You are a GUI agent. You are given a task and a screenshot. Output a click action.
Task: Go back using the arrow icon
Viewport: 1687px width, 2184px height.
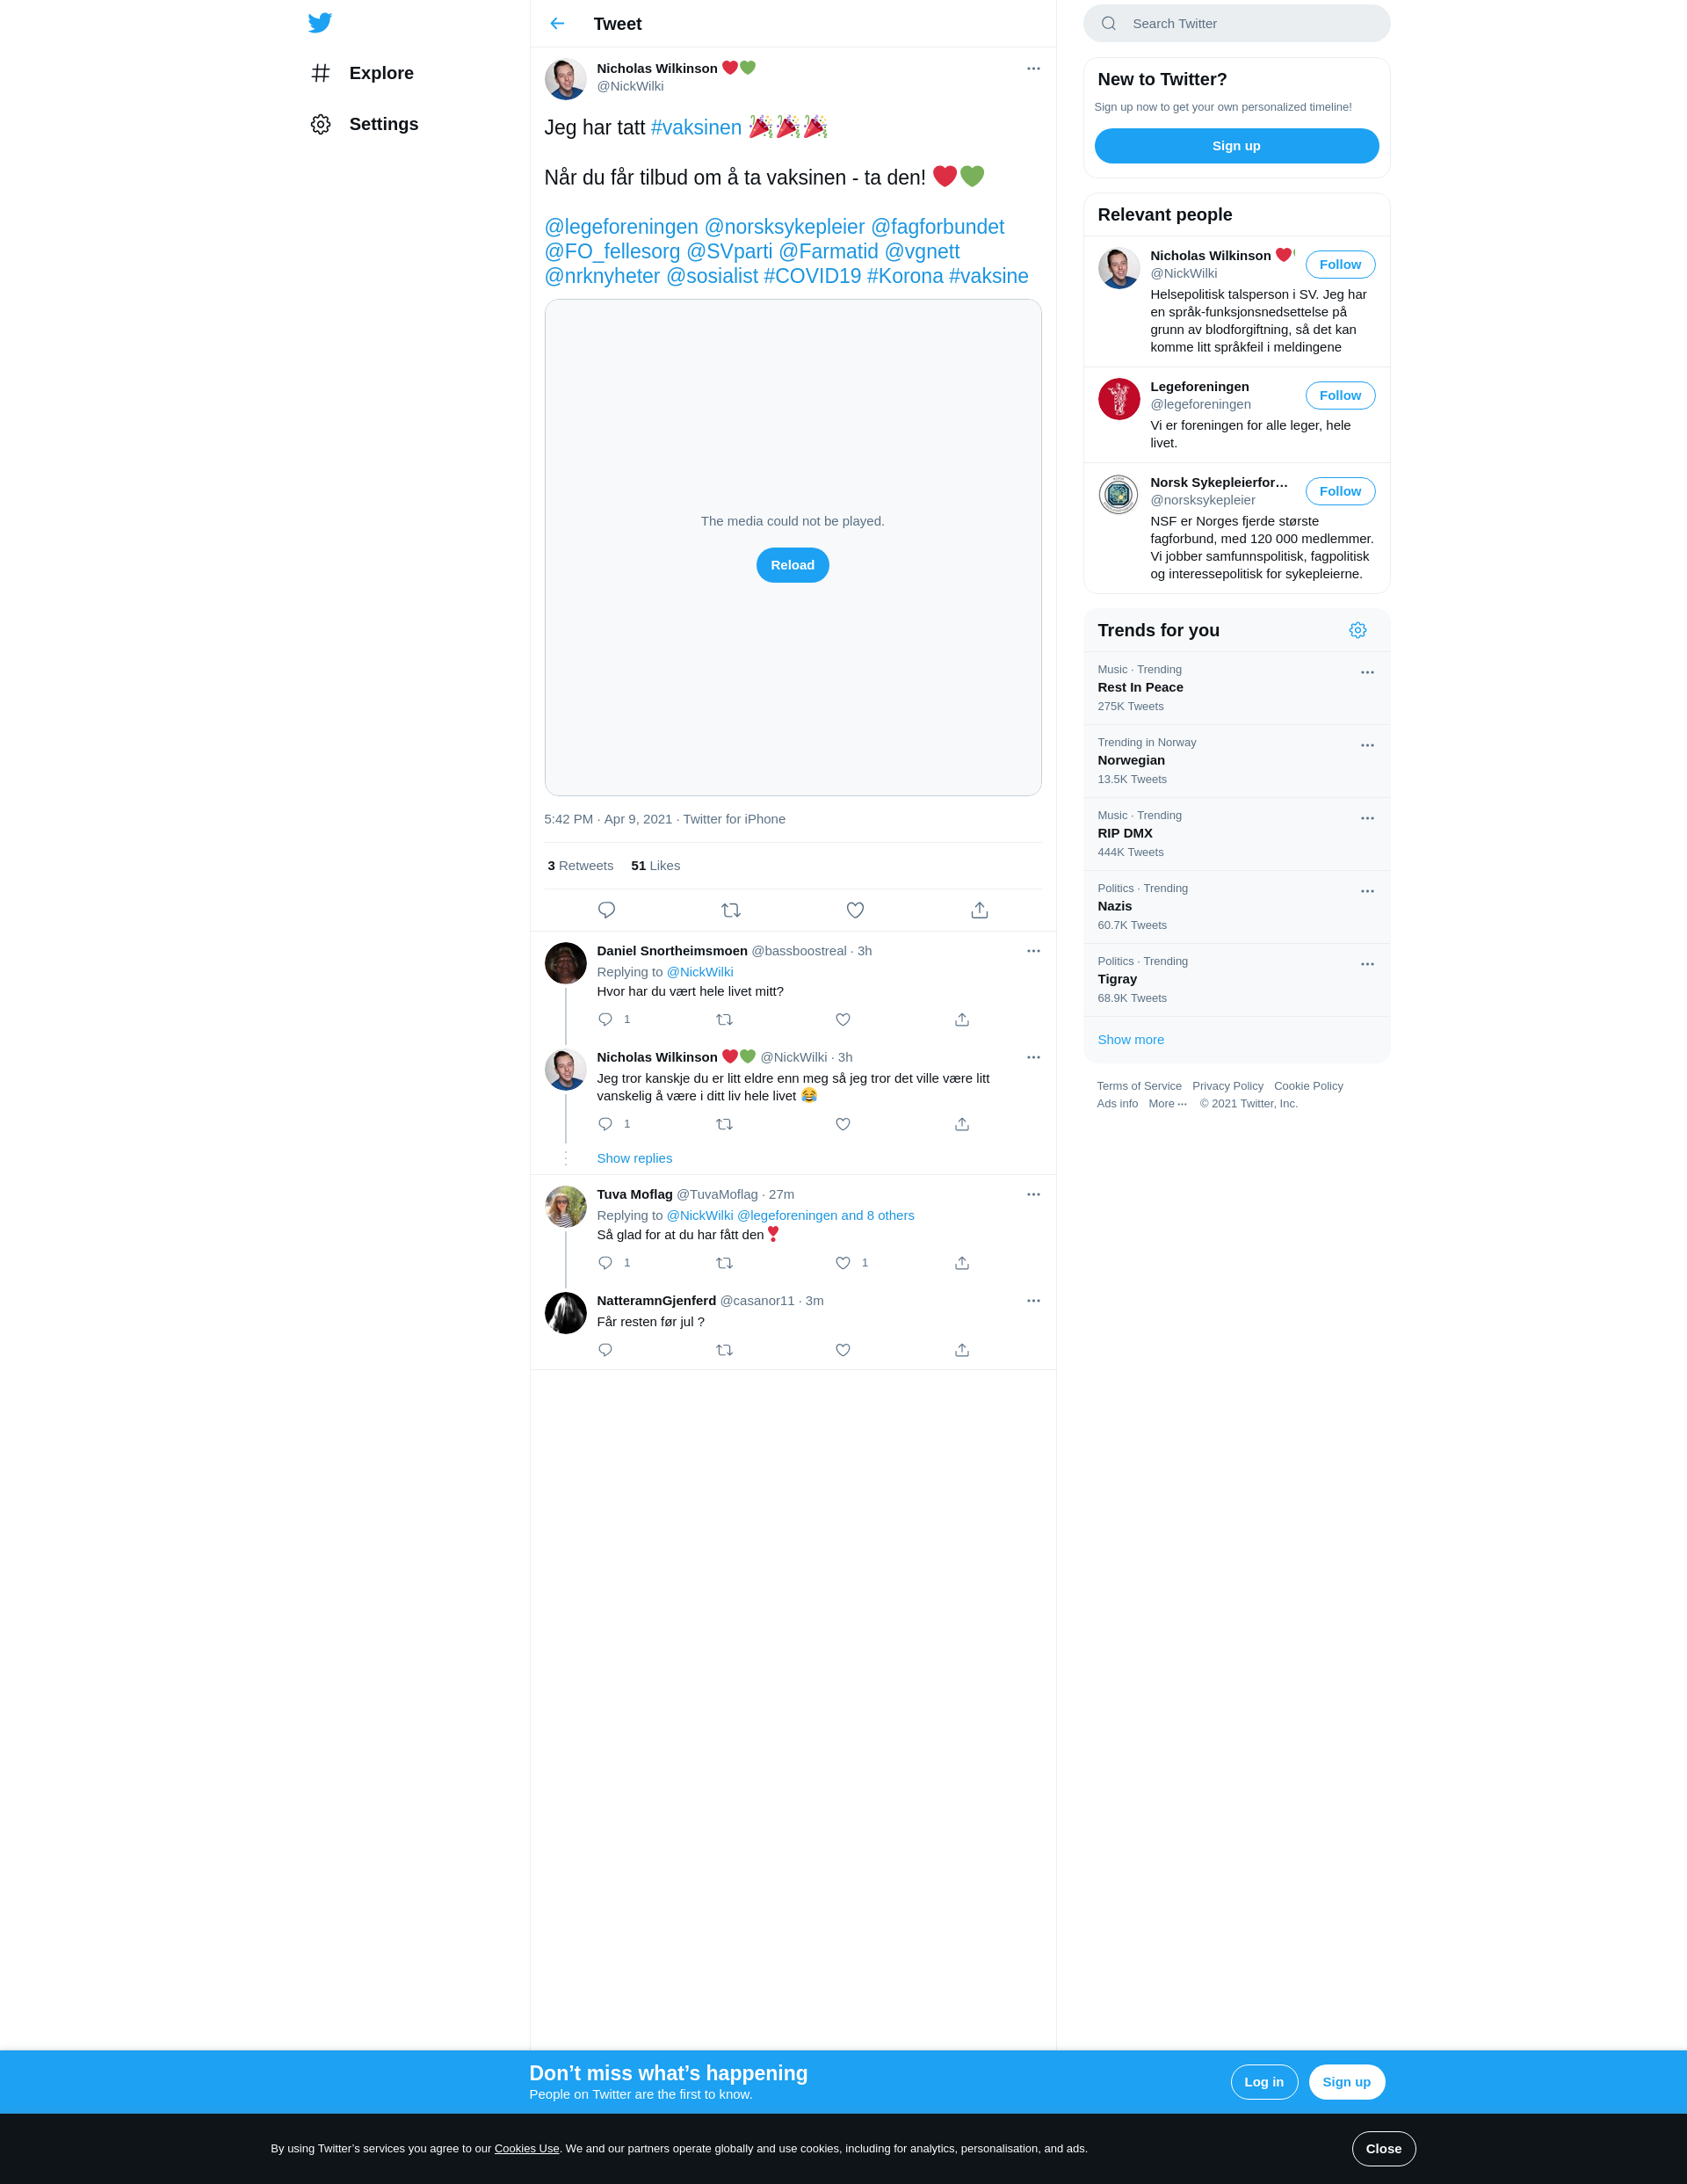[557, 23]
